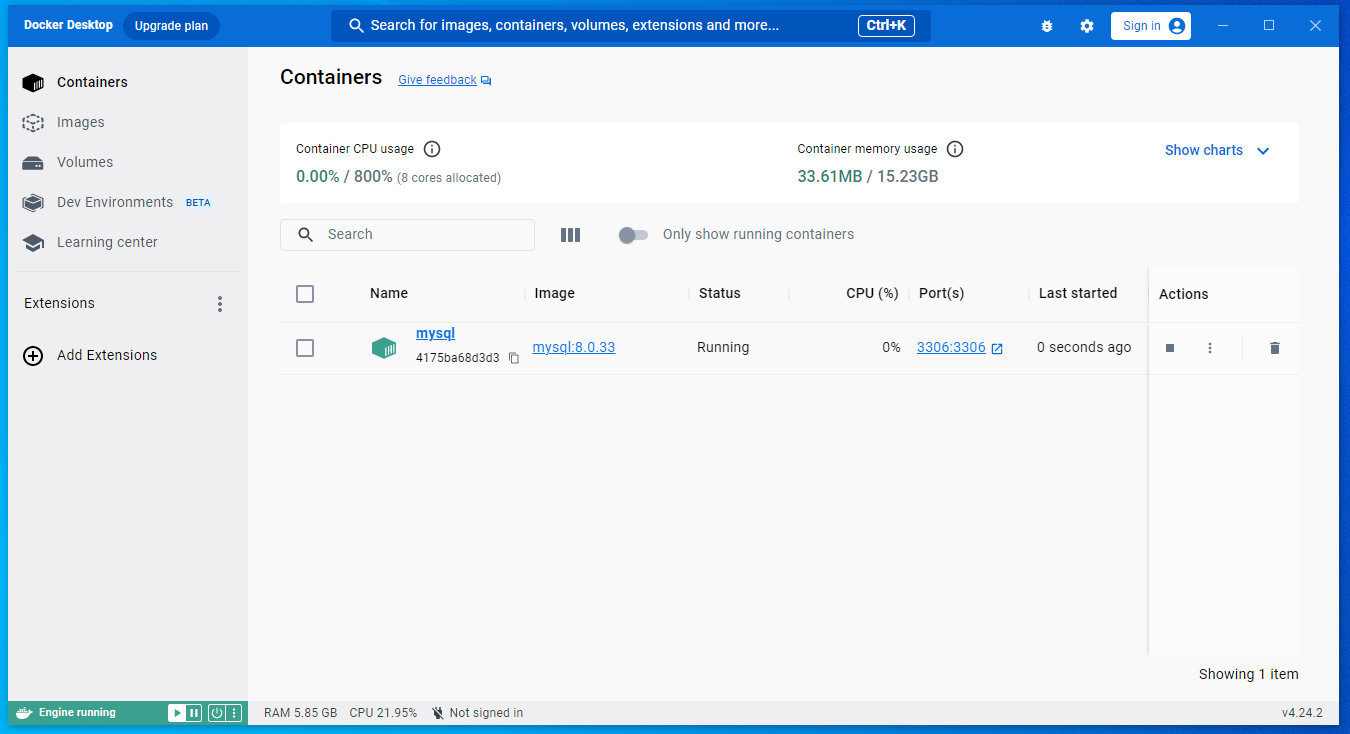Viewport: 1350px width, 734px height.
Task: Open the mysql:8.0.33 image link
Action: pos(574,348)
